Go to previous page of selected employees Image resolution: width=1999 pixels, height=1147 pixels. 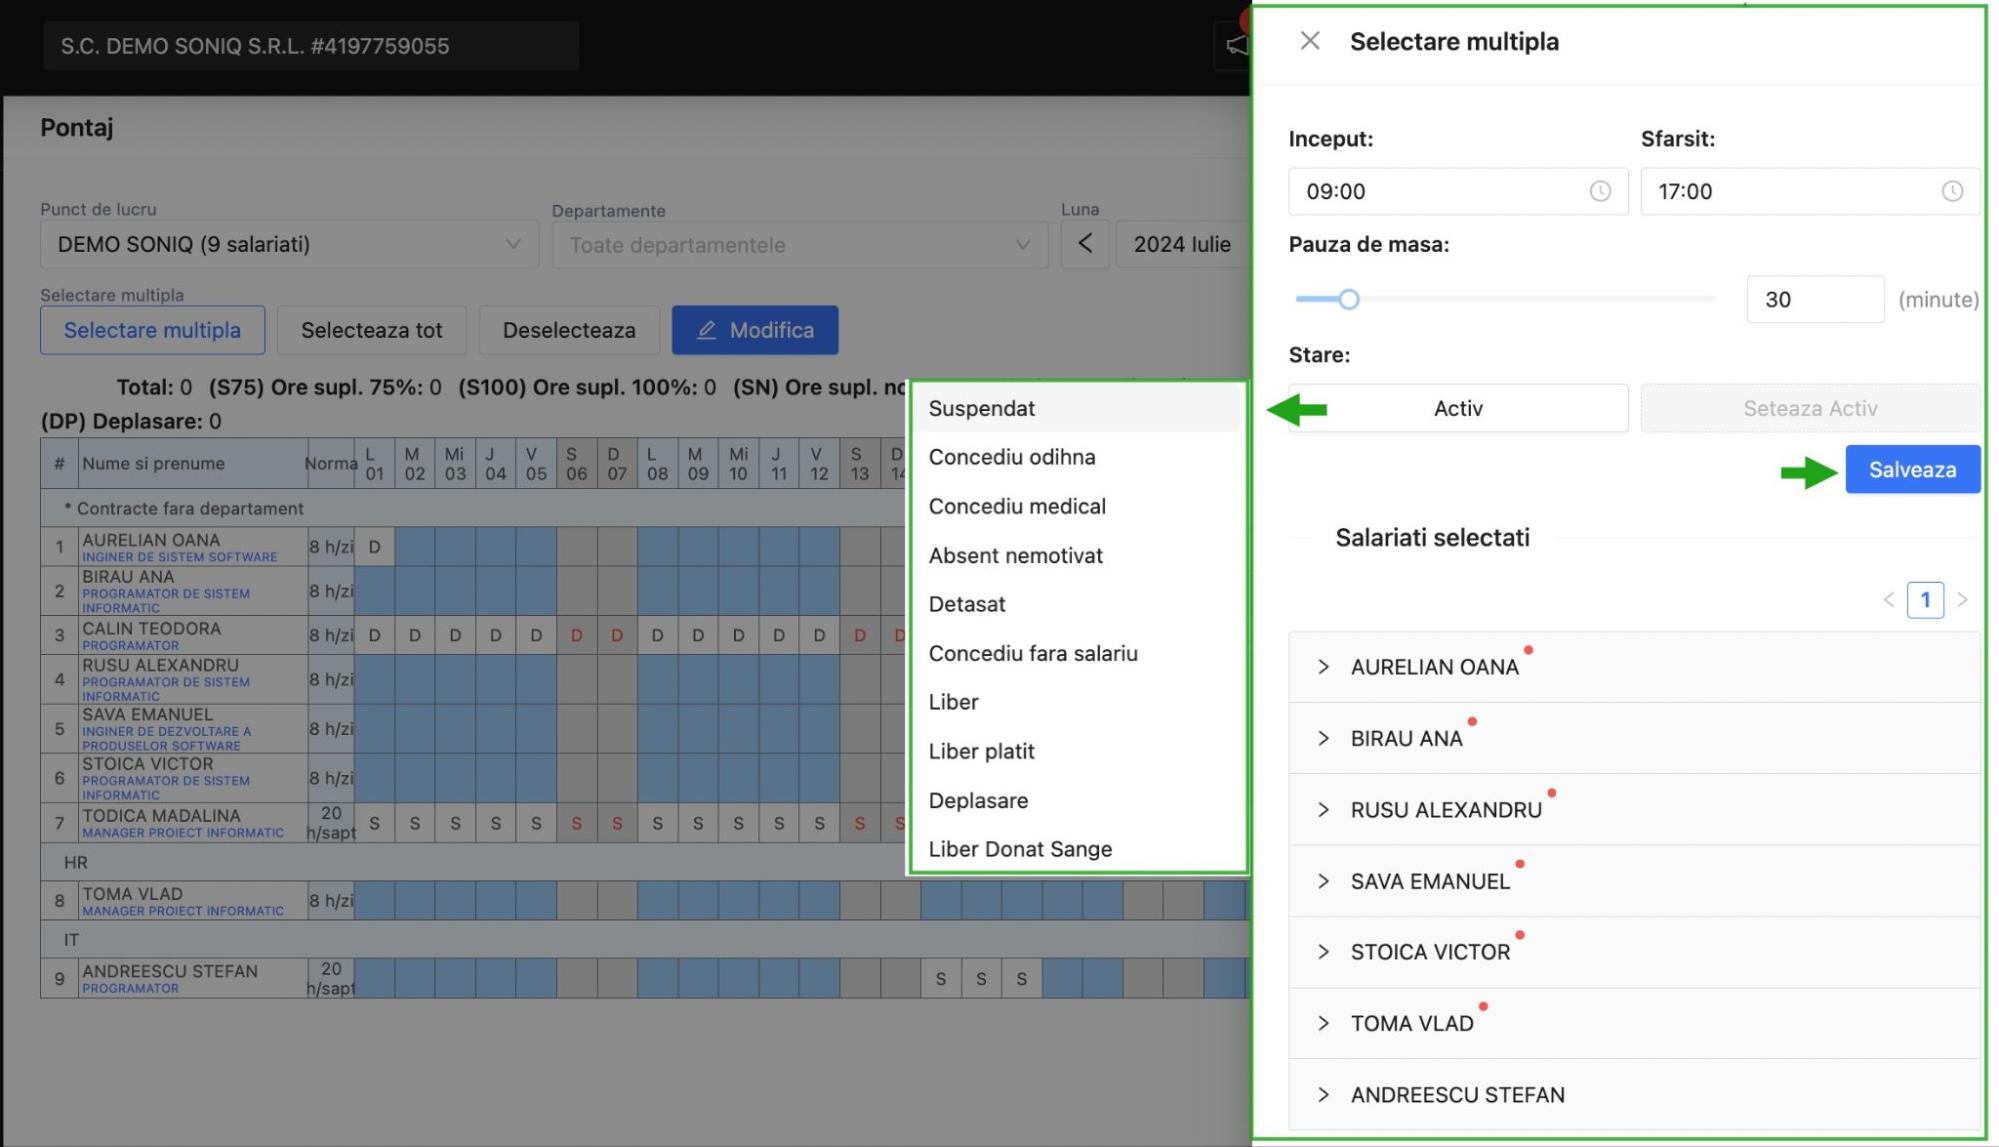(1889, 600)
